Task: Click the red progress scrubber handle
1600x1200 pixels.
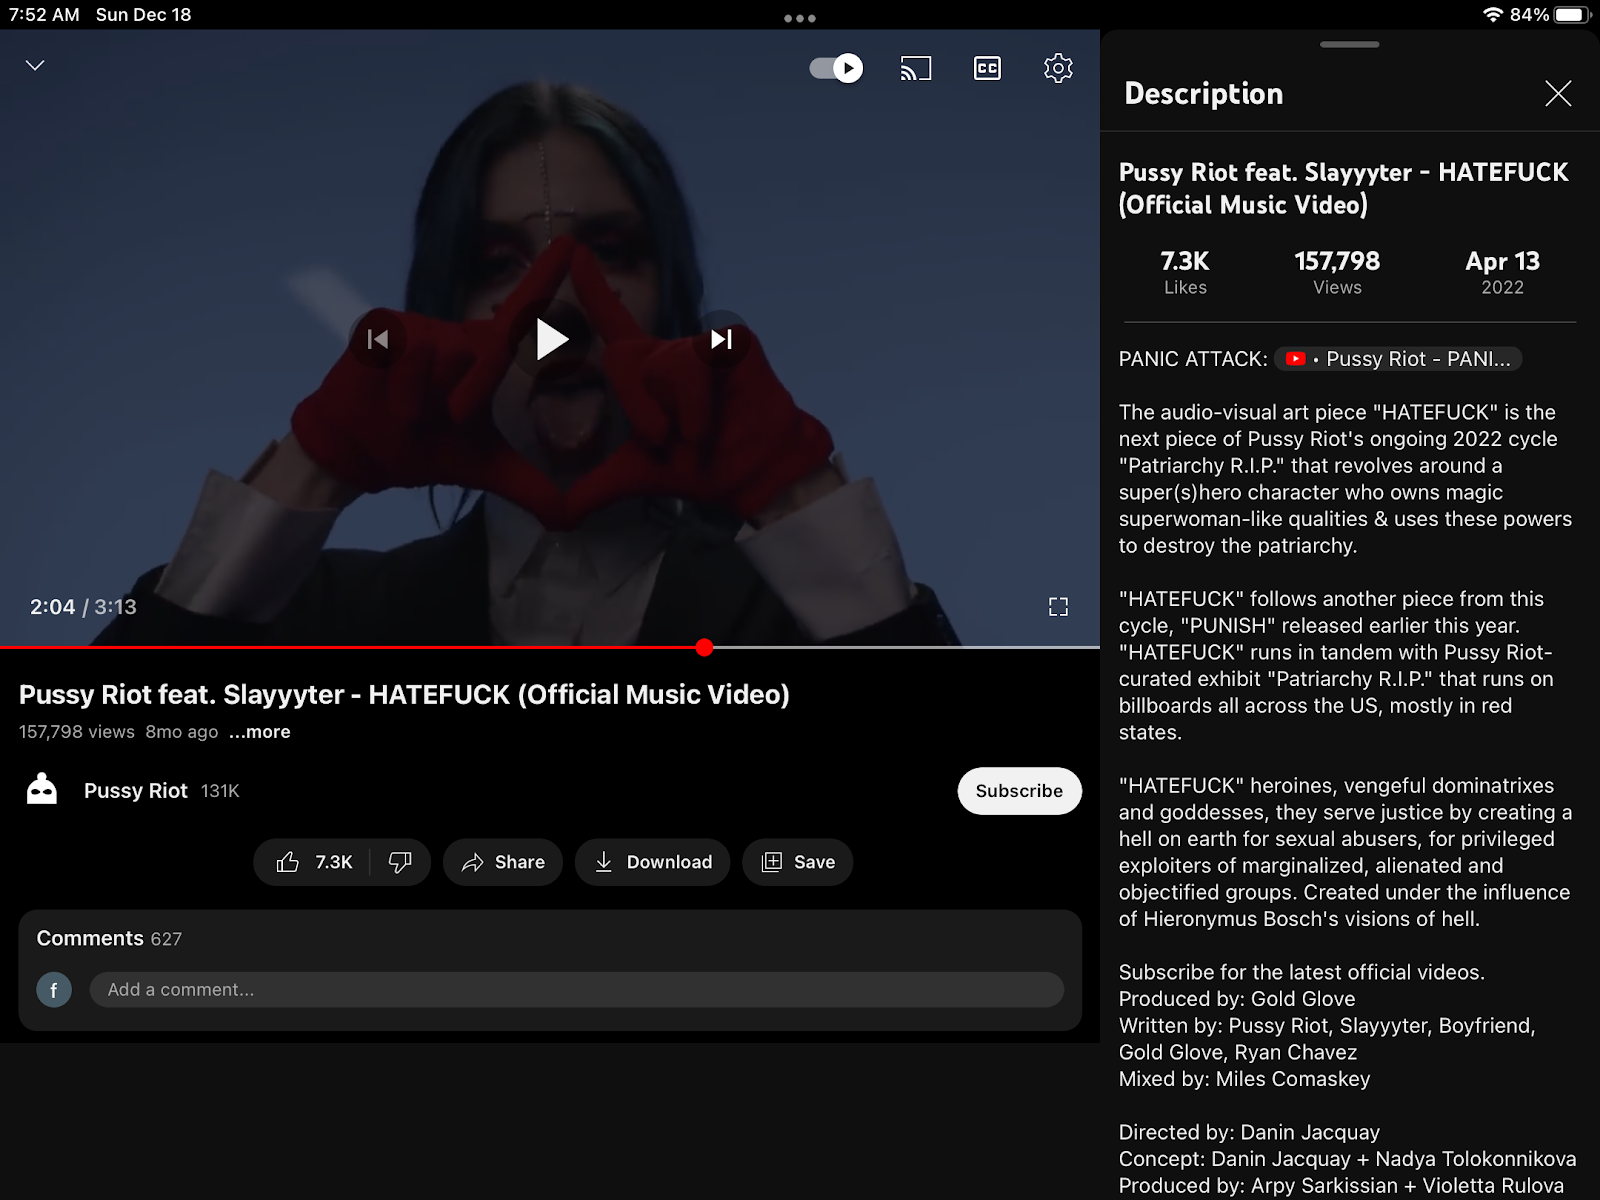Action: tap(705, 648)
